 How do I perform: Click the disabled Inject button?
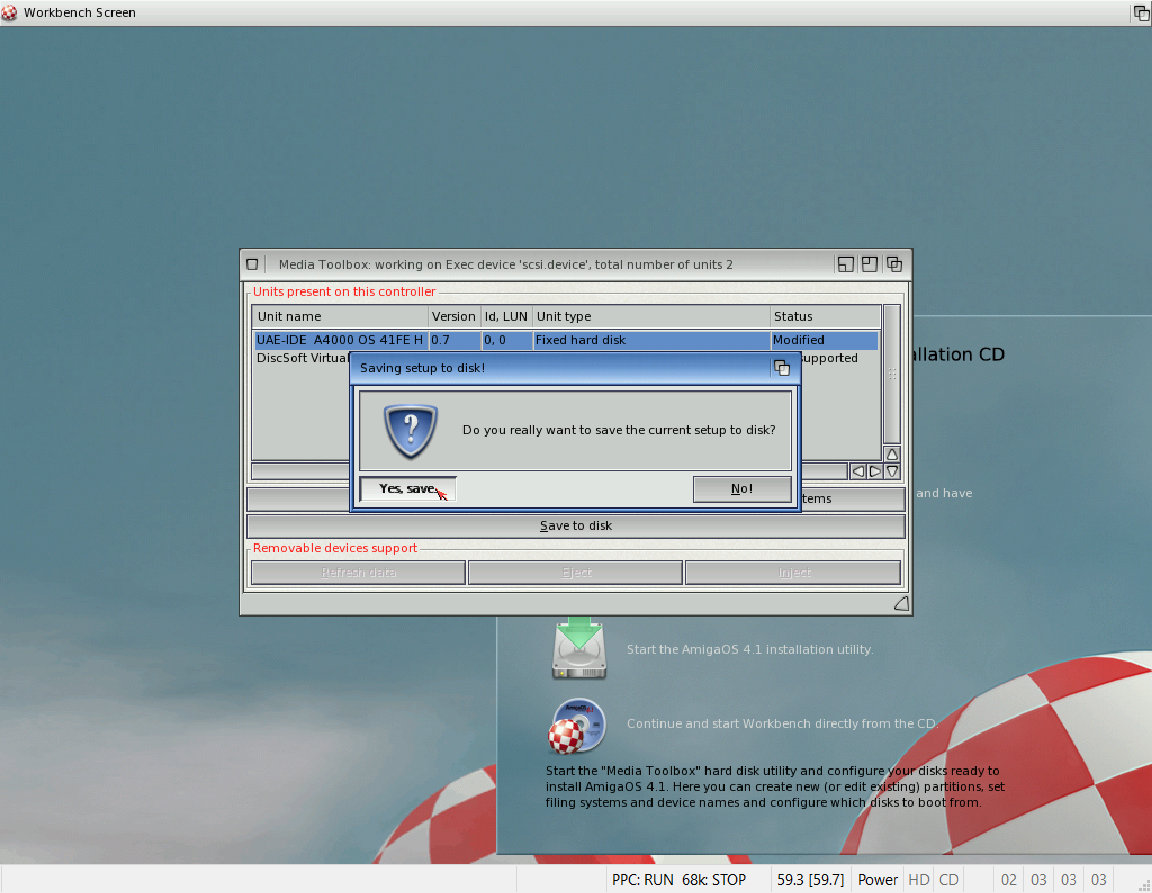(x=793, y=573)
